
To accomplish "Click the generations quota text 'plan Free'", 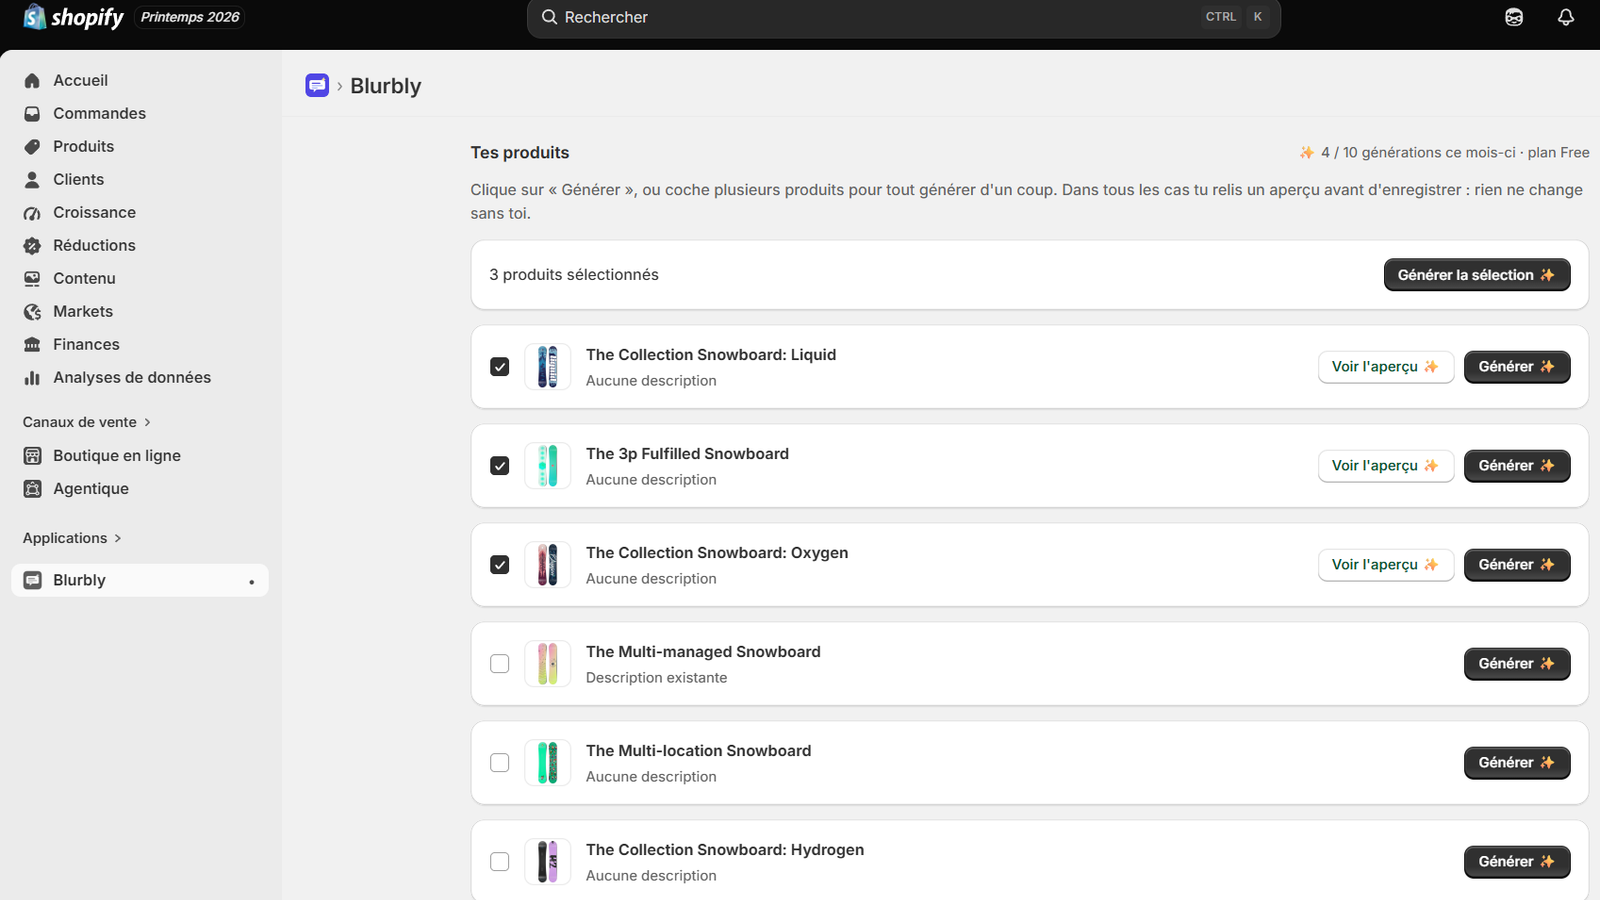I will pos(1558,153).
